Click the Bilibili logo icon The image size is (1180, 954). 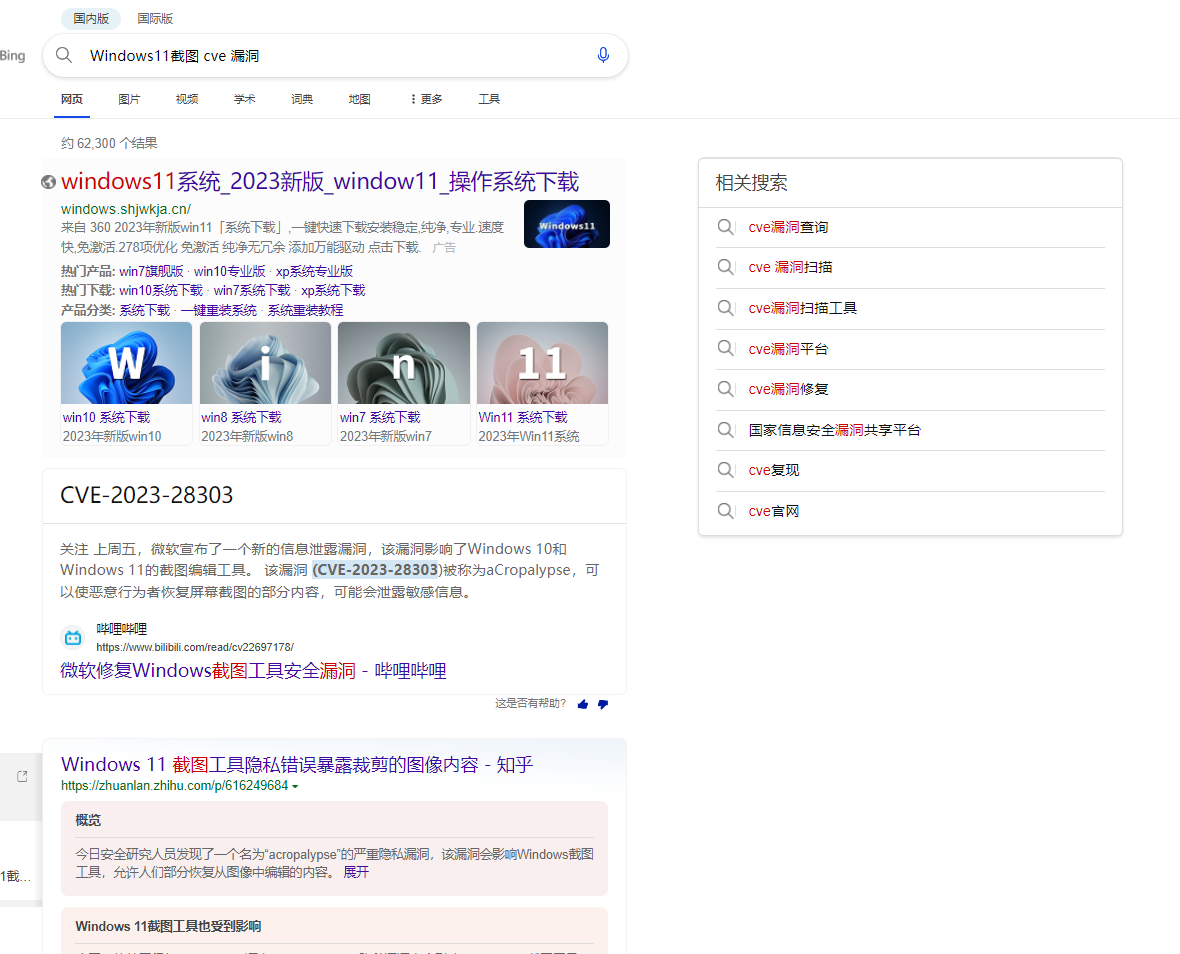[x=73, y=637]
